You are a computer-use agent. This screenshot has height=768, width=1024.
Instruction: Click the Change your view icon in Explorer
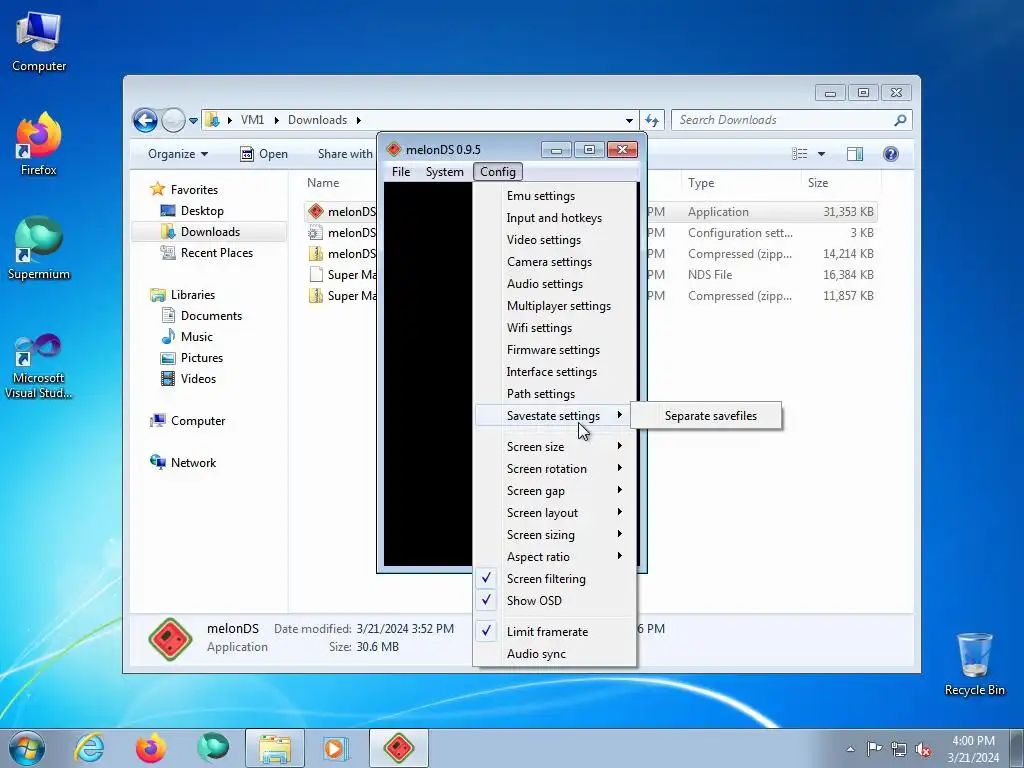[800, 153]
